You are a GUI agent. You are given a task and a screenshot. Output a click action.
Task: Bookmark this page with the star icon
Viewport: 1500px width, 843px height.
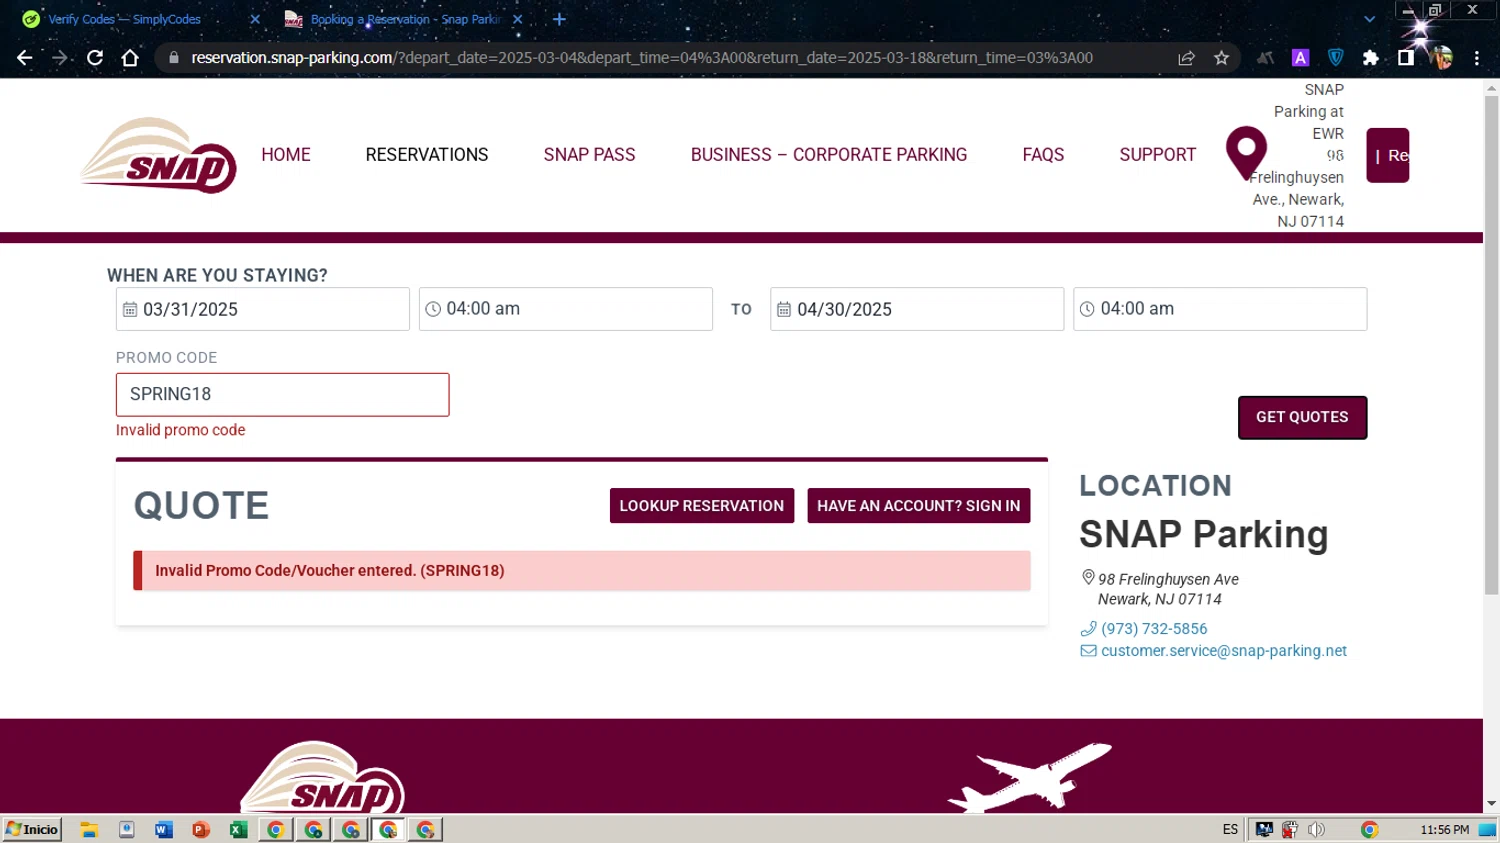coord(1221,58)
